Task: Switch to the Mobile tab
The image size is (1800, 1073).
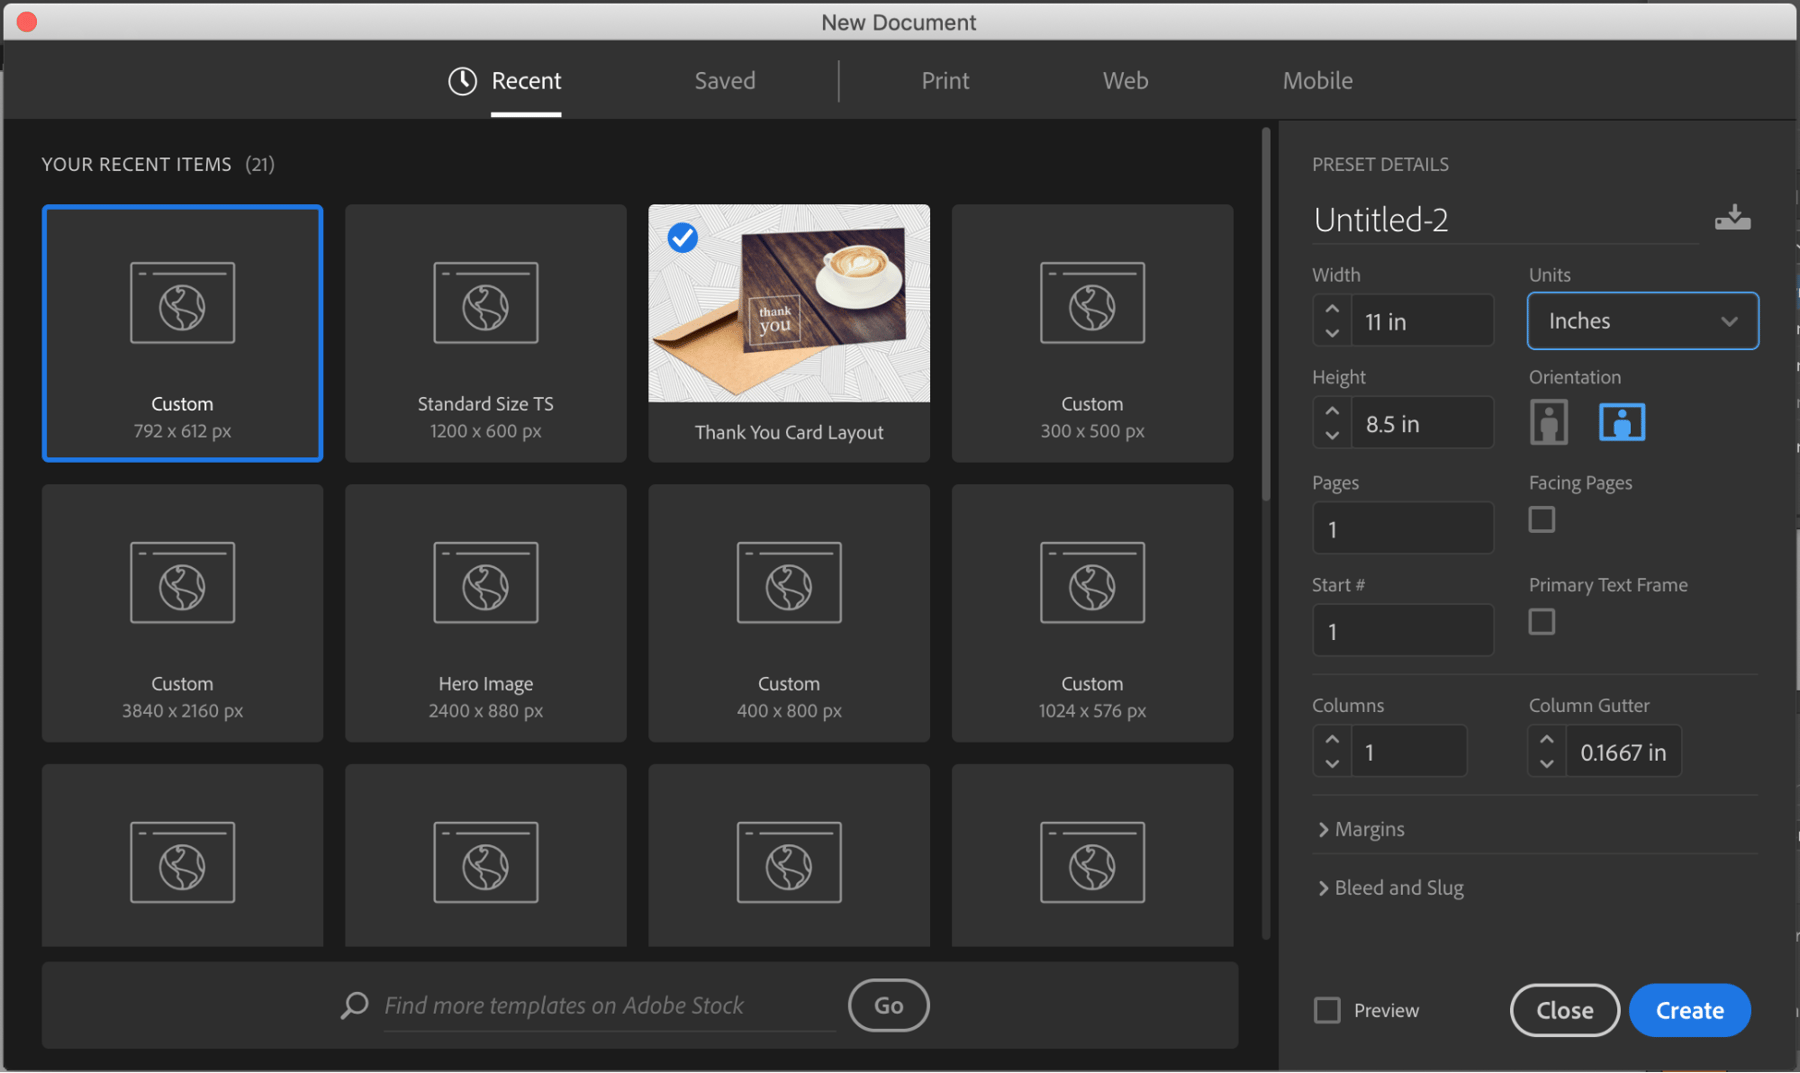Action: pos(1317,80)
